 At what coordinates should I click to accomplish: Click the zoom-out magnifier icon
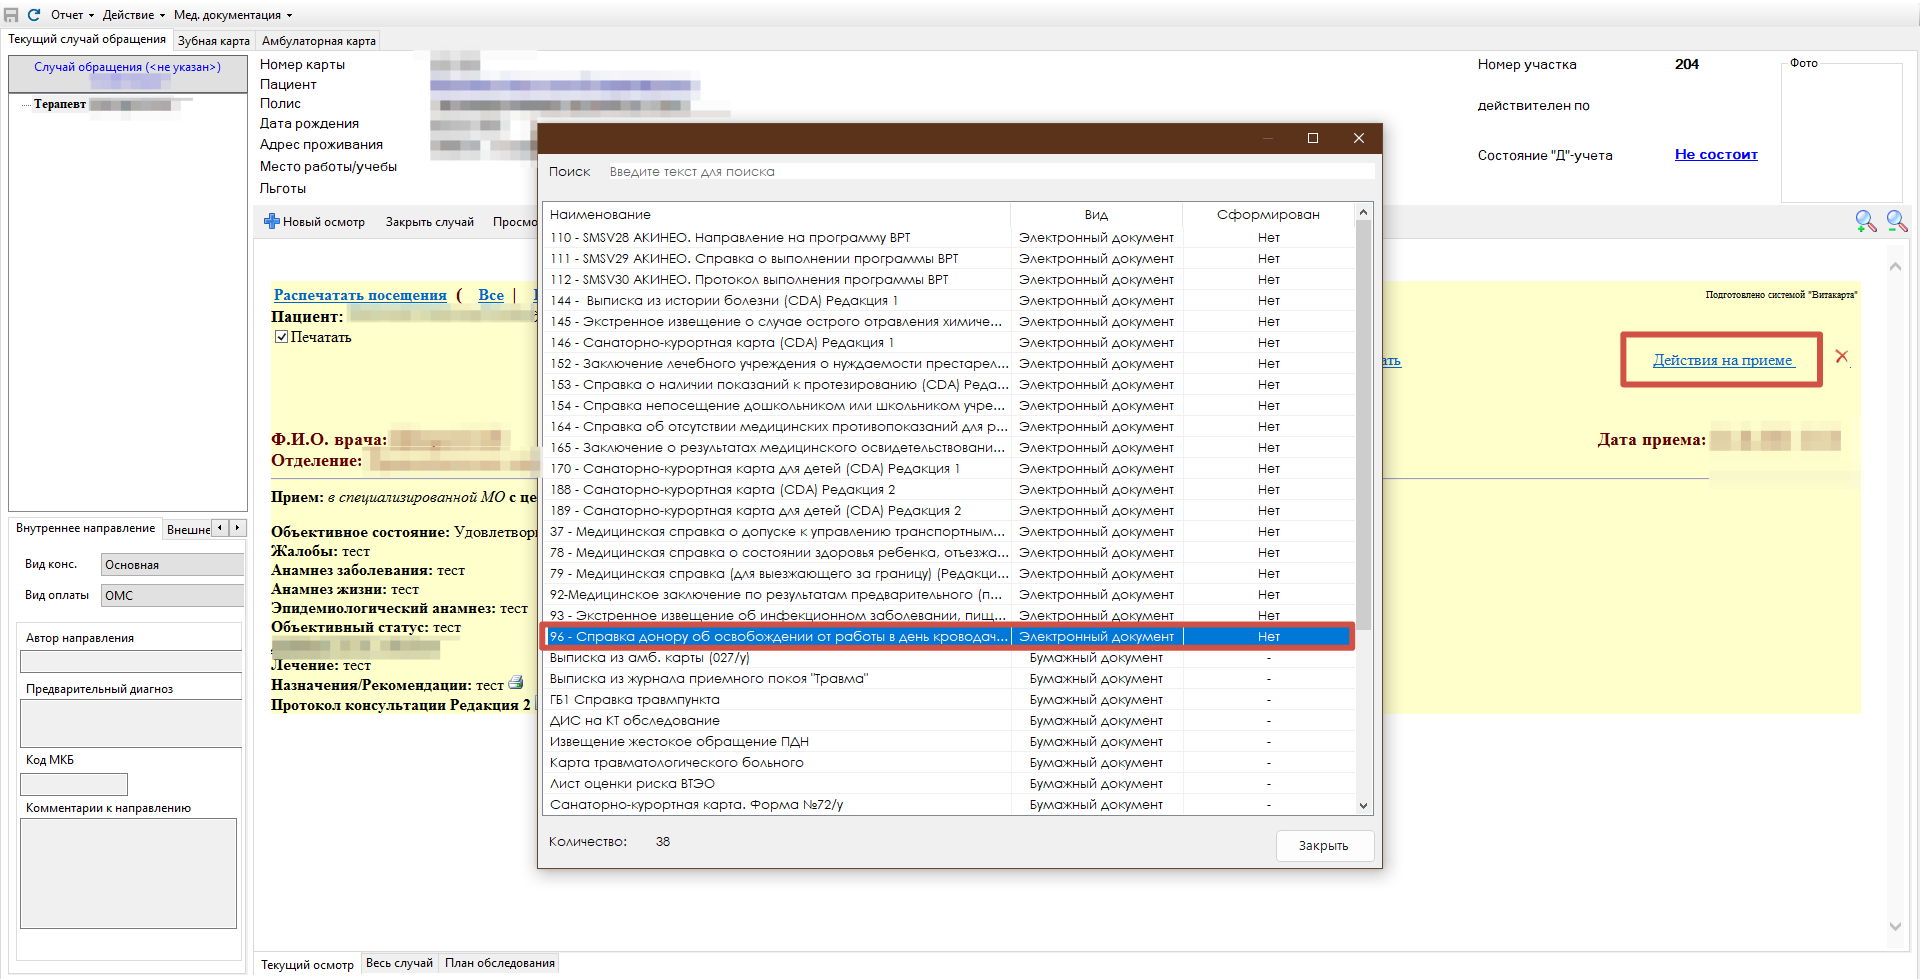(1897, 221)
